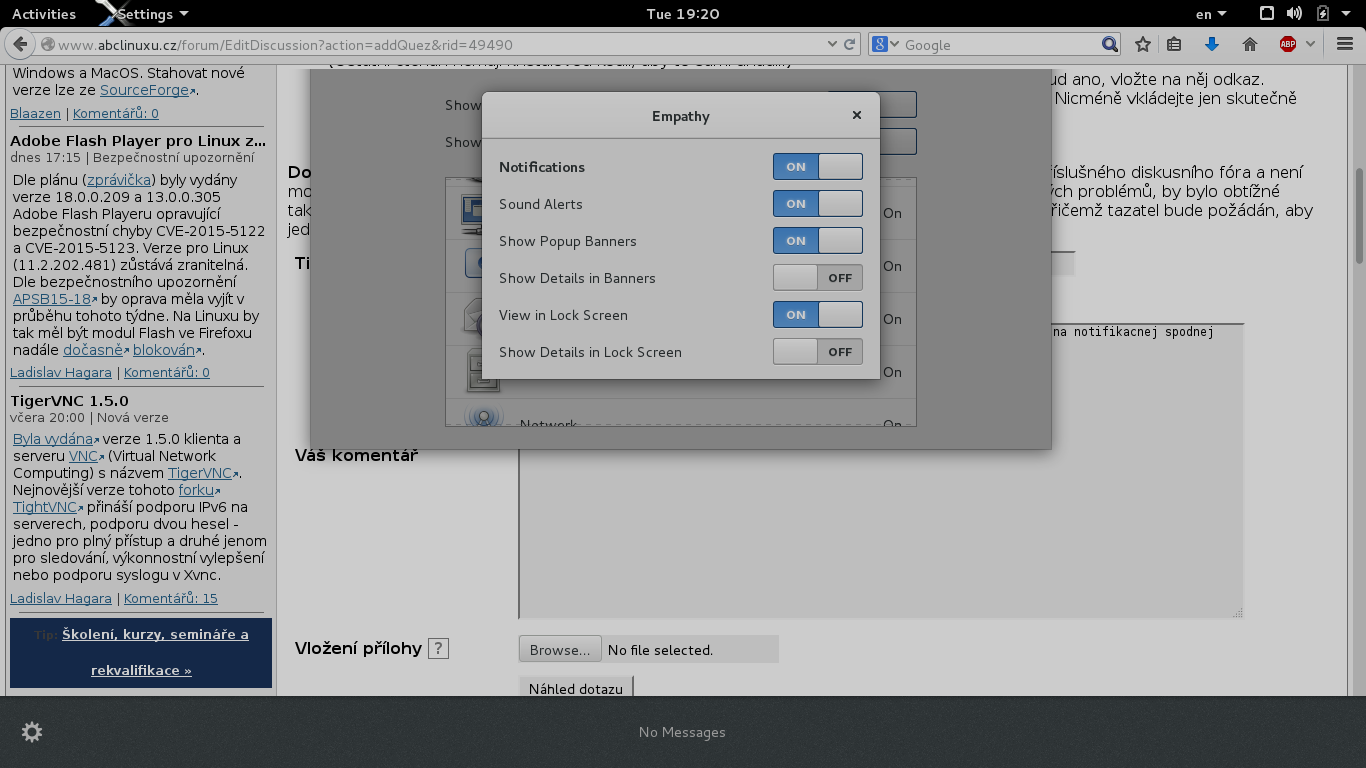Image resolution: width=1366 pixels, height=768 pixels.
Task: Go back with the Firefox back arrow
Action: tap(20, 44)
